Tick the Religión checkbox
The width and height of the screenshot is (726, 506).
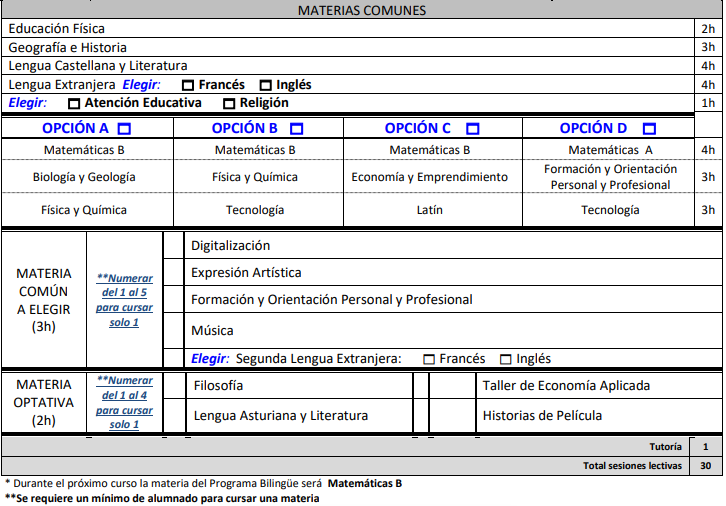click(229, 103)
